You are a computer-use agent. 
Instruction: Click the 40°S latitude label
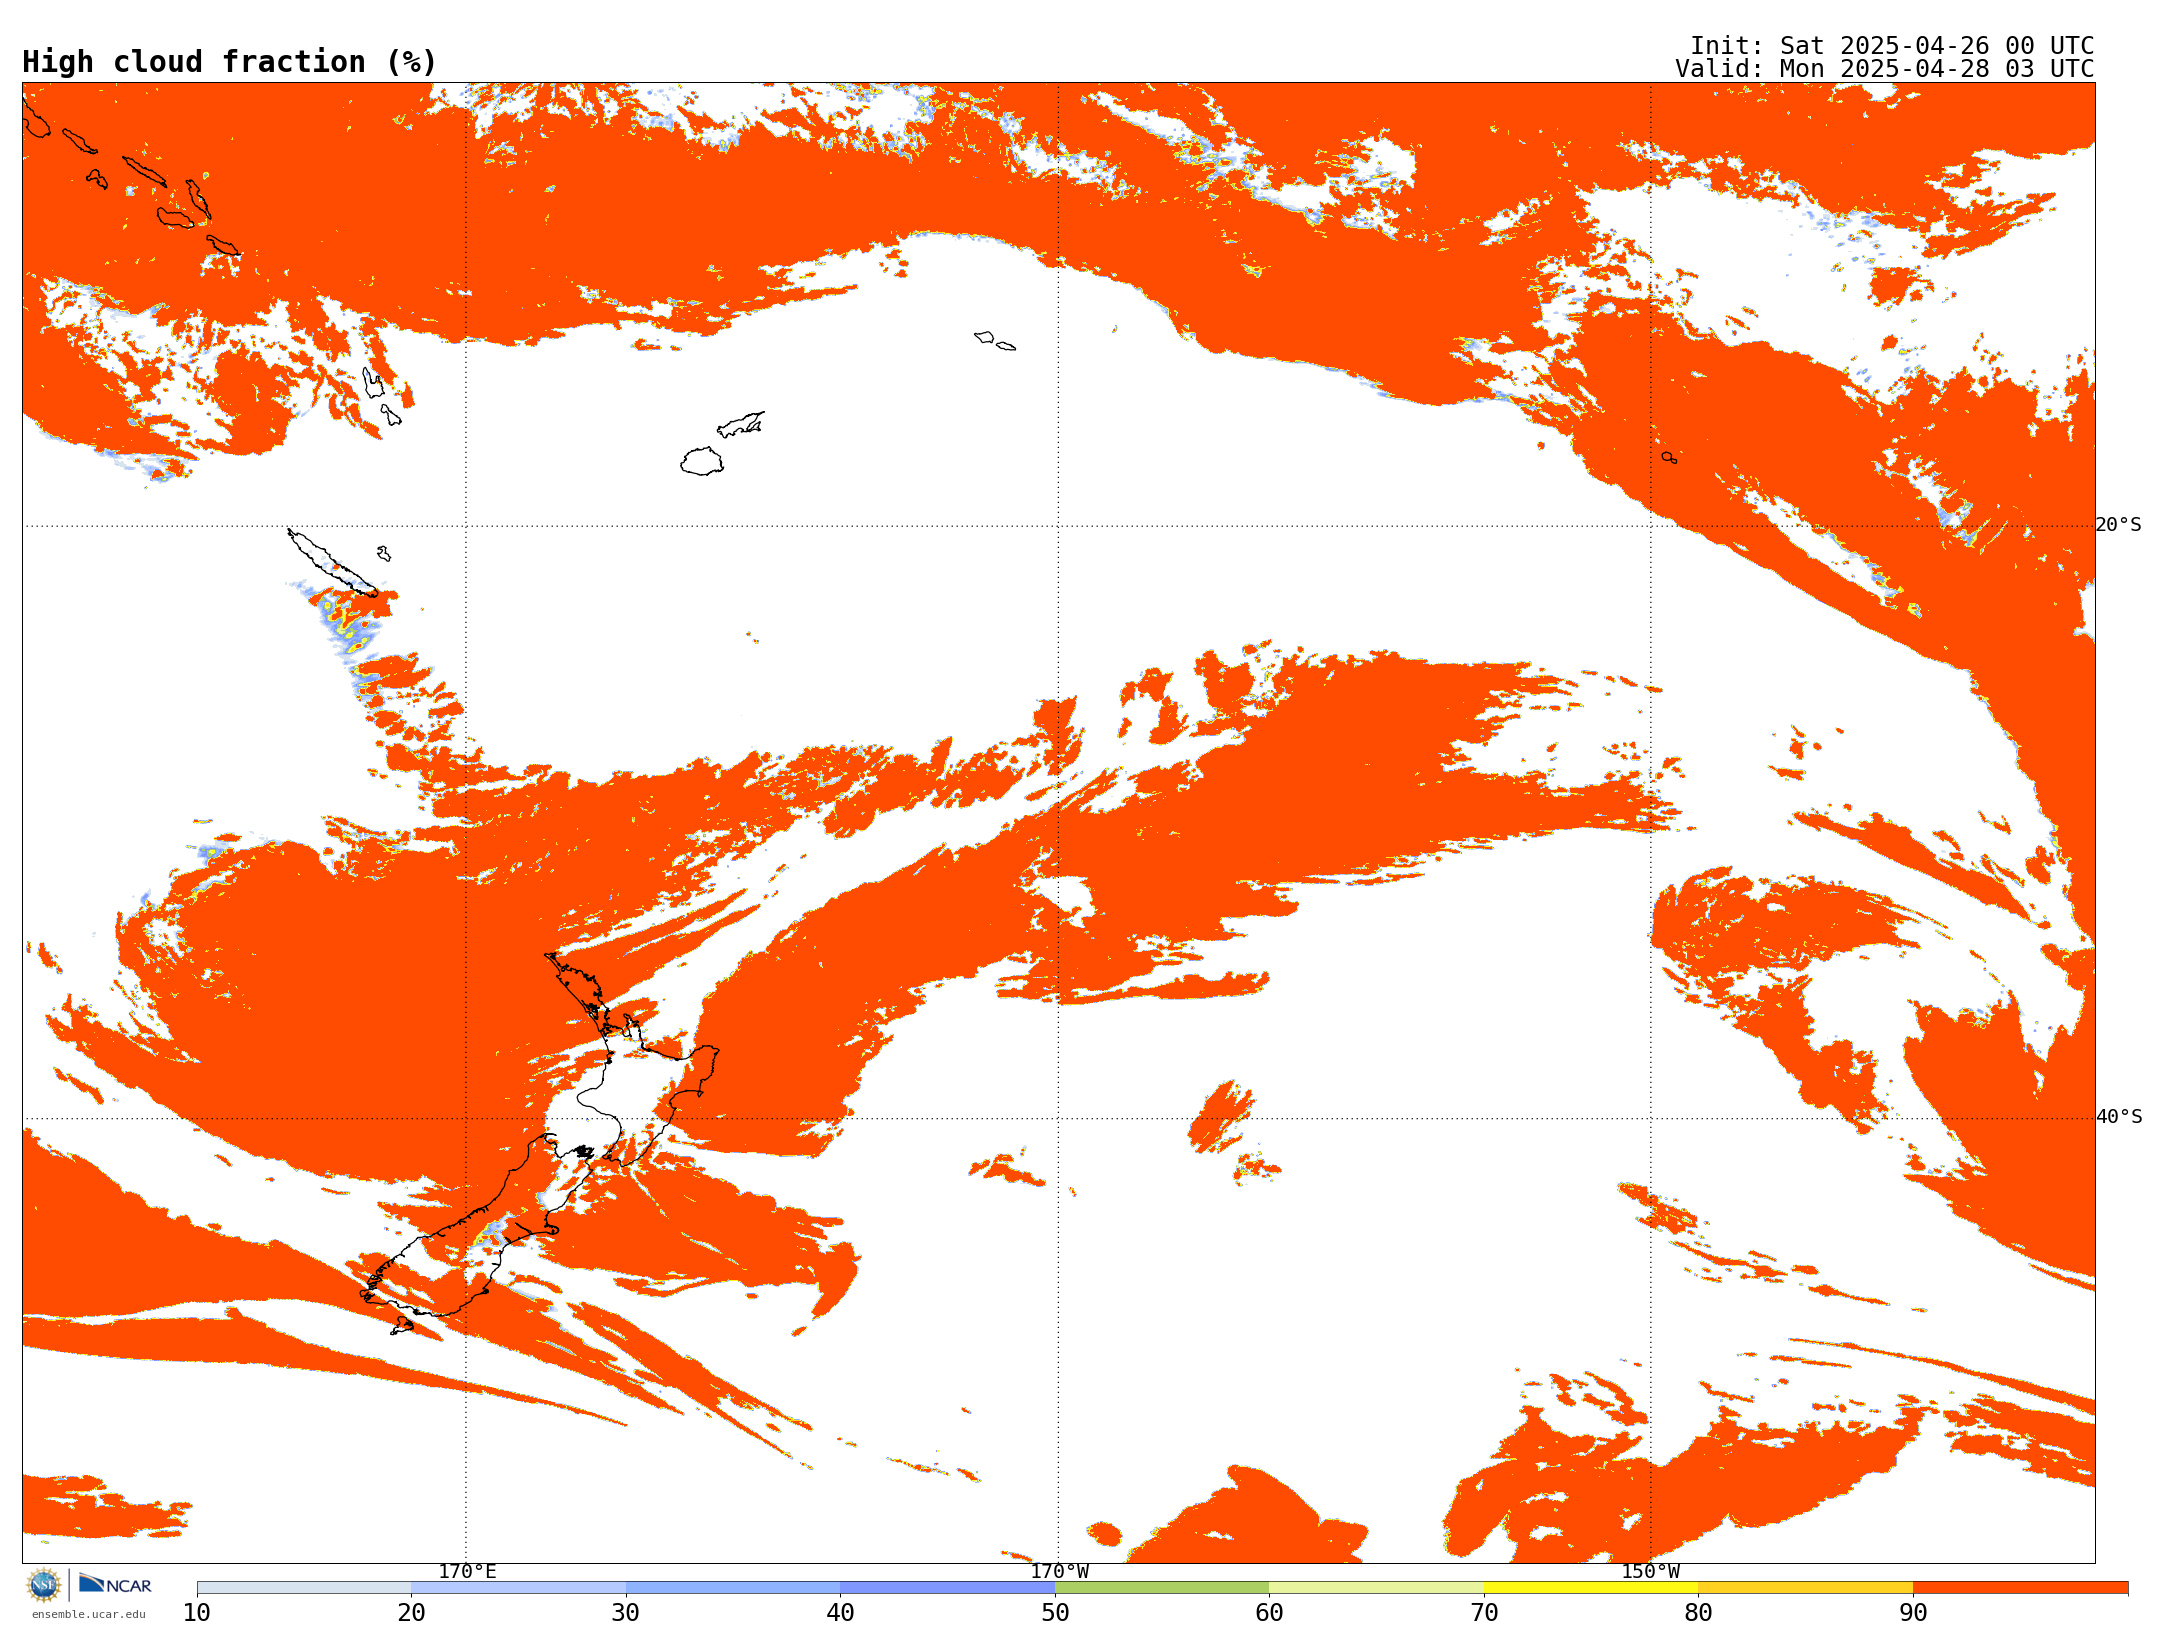tap(2119, 1117)
